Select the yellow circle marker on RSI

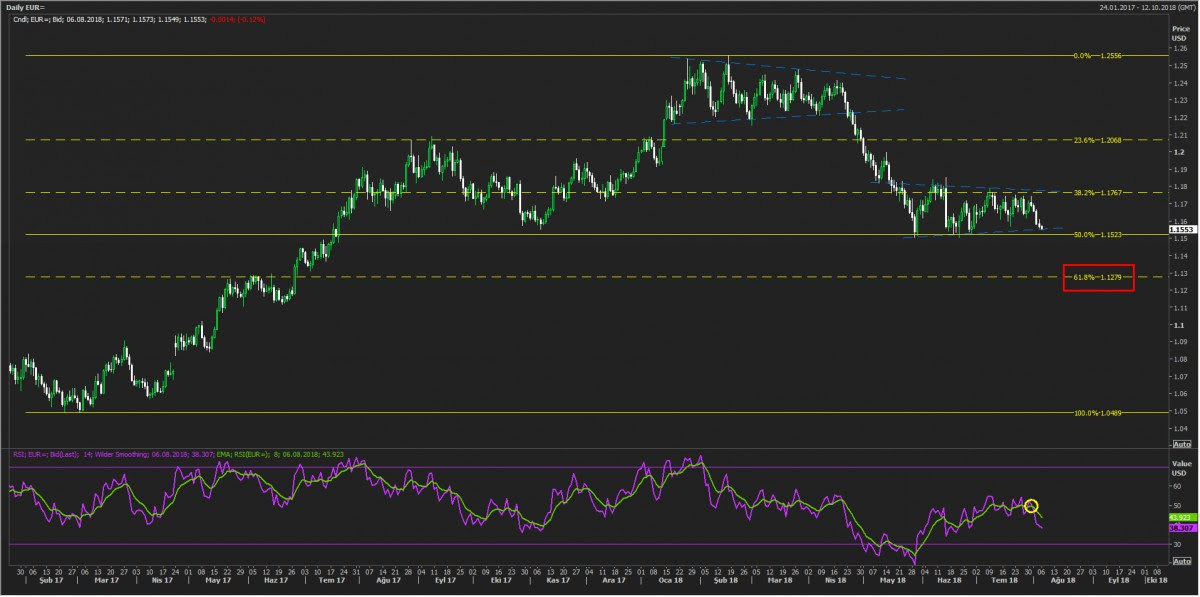1032,506
